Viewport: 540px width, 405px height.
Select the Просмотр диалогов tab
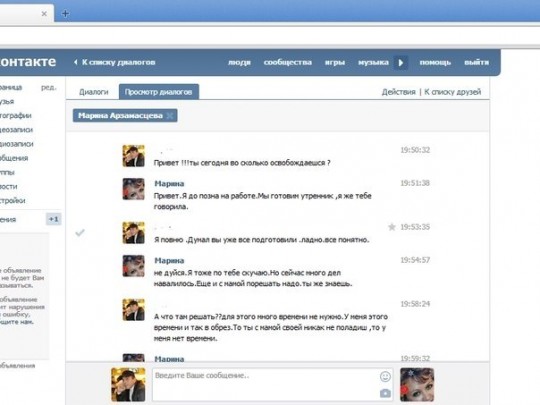point(158,92)
